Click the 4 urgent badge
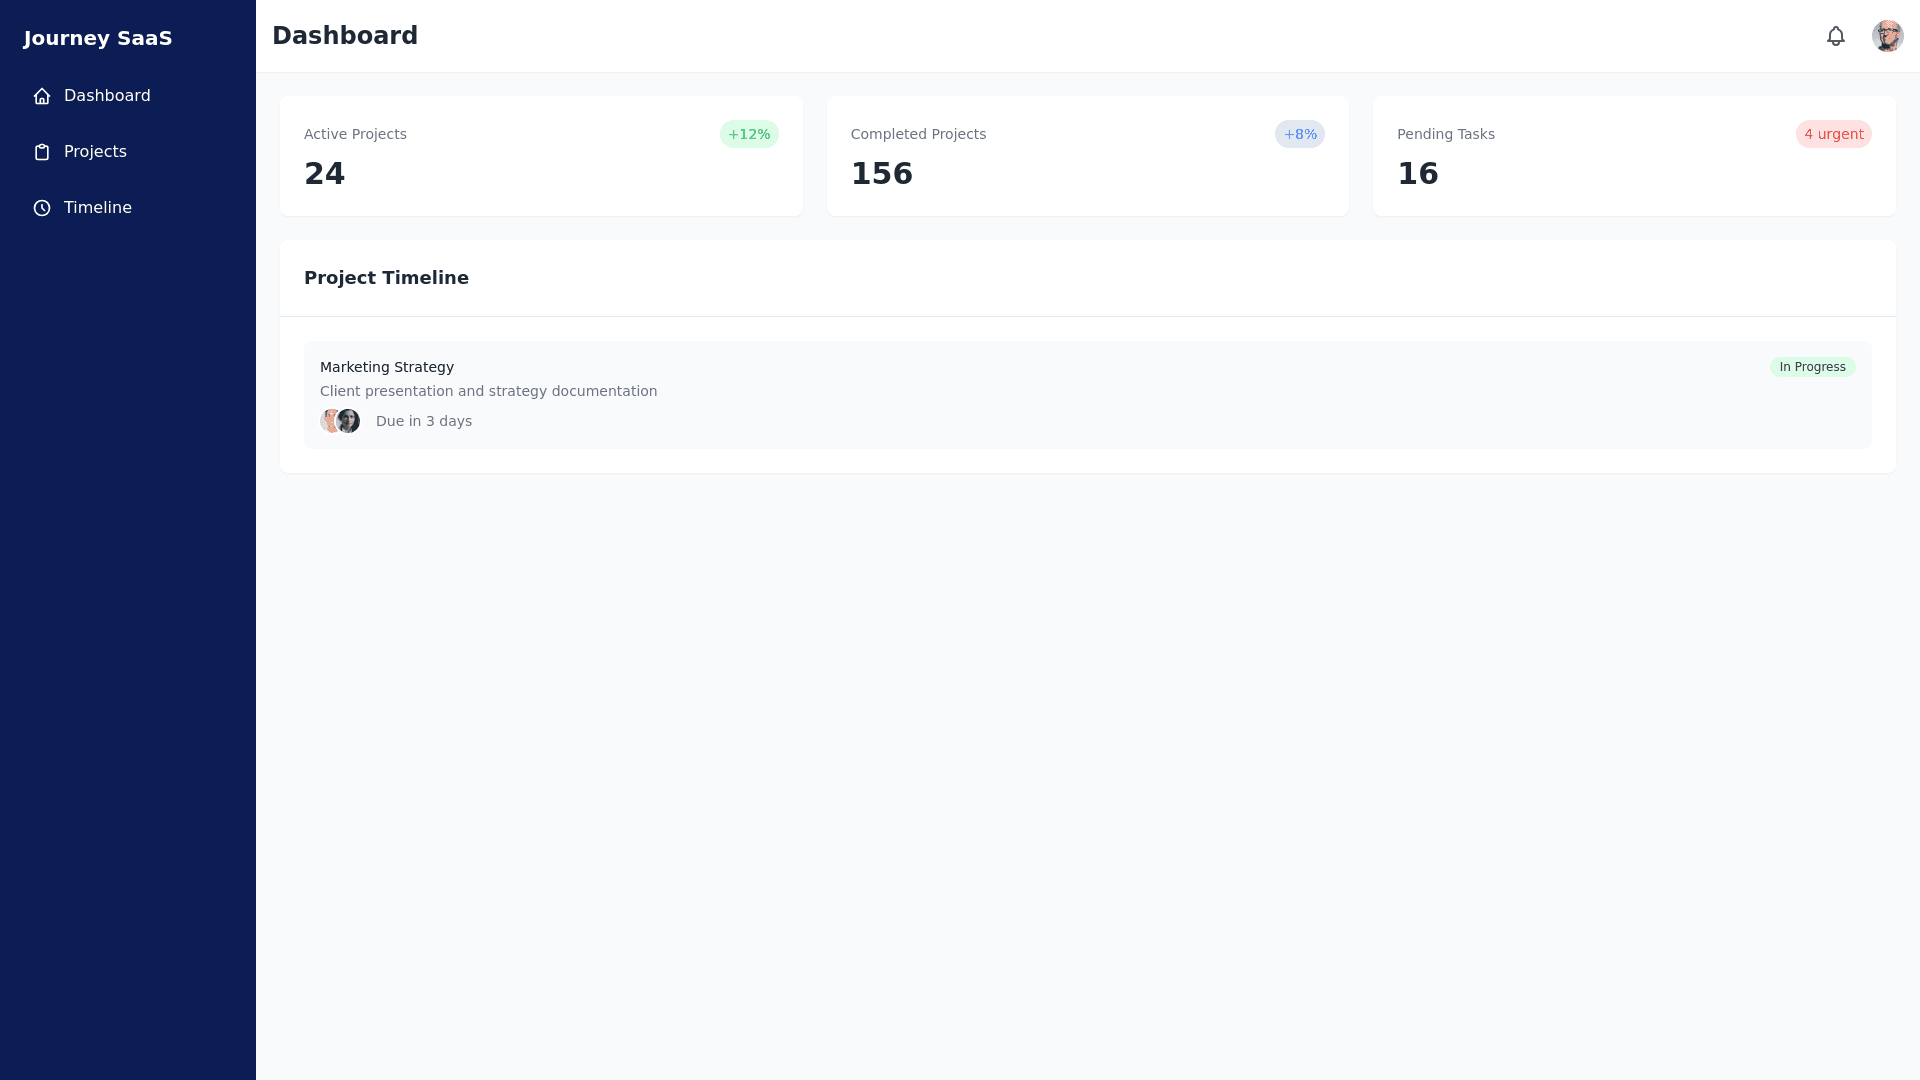The width and height of the screenshot is (1920, 1080). coord(1833,134)
